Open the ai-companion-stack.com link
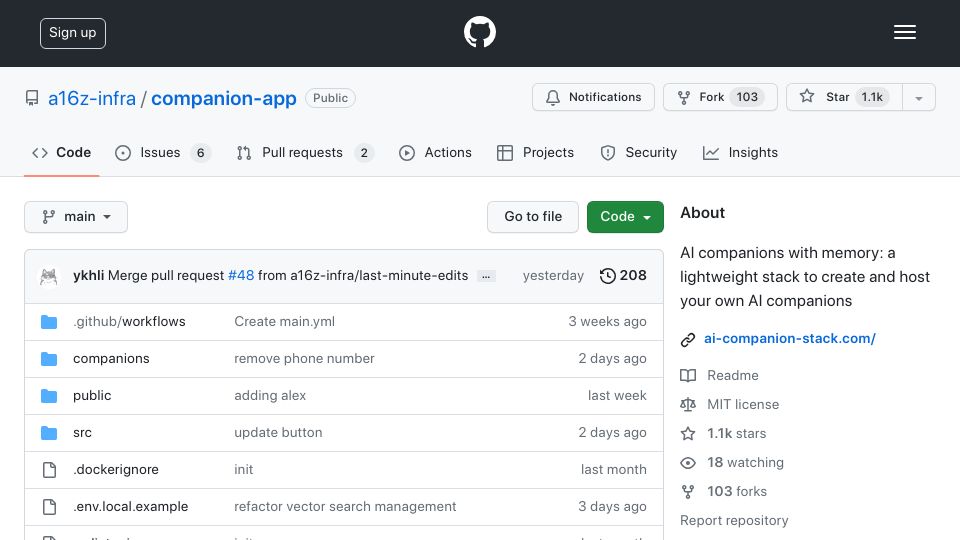 tap(790, 339)
